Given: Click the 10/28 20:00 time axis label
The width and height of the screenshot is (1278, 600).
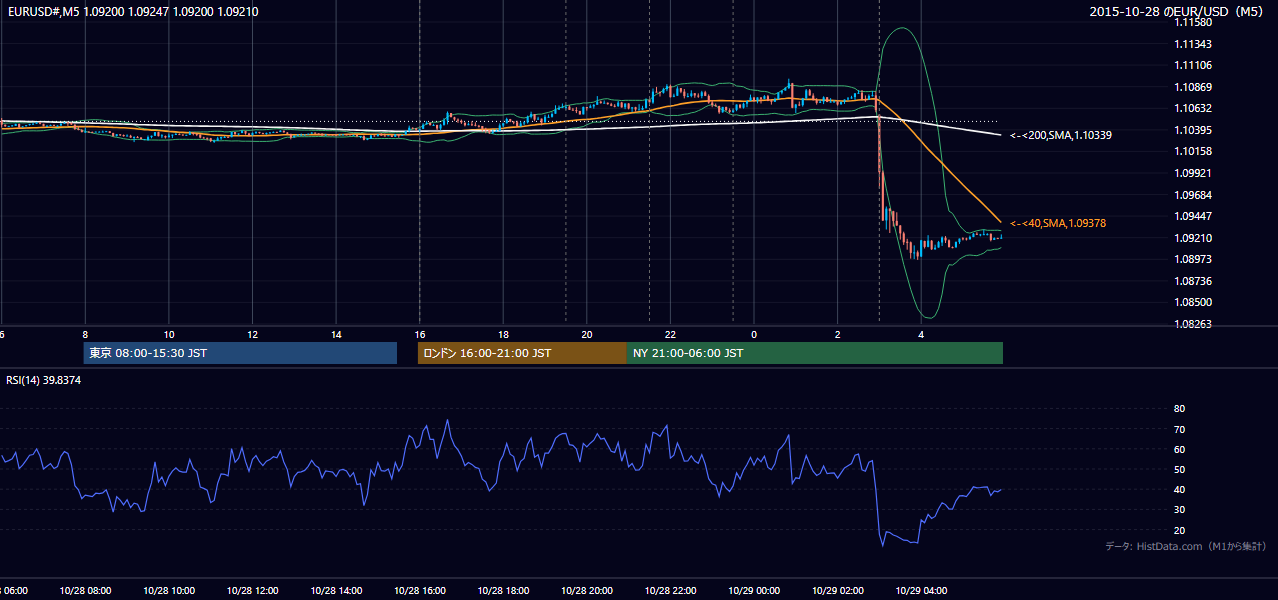Looking at the screenshot, I should (587, 591).
